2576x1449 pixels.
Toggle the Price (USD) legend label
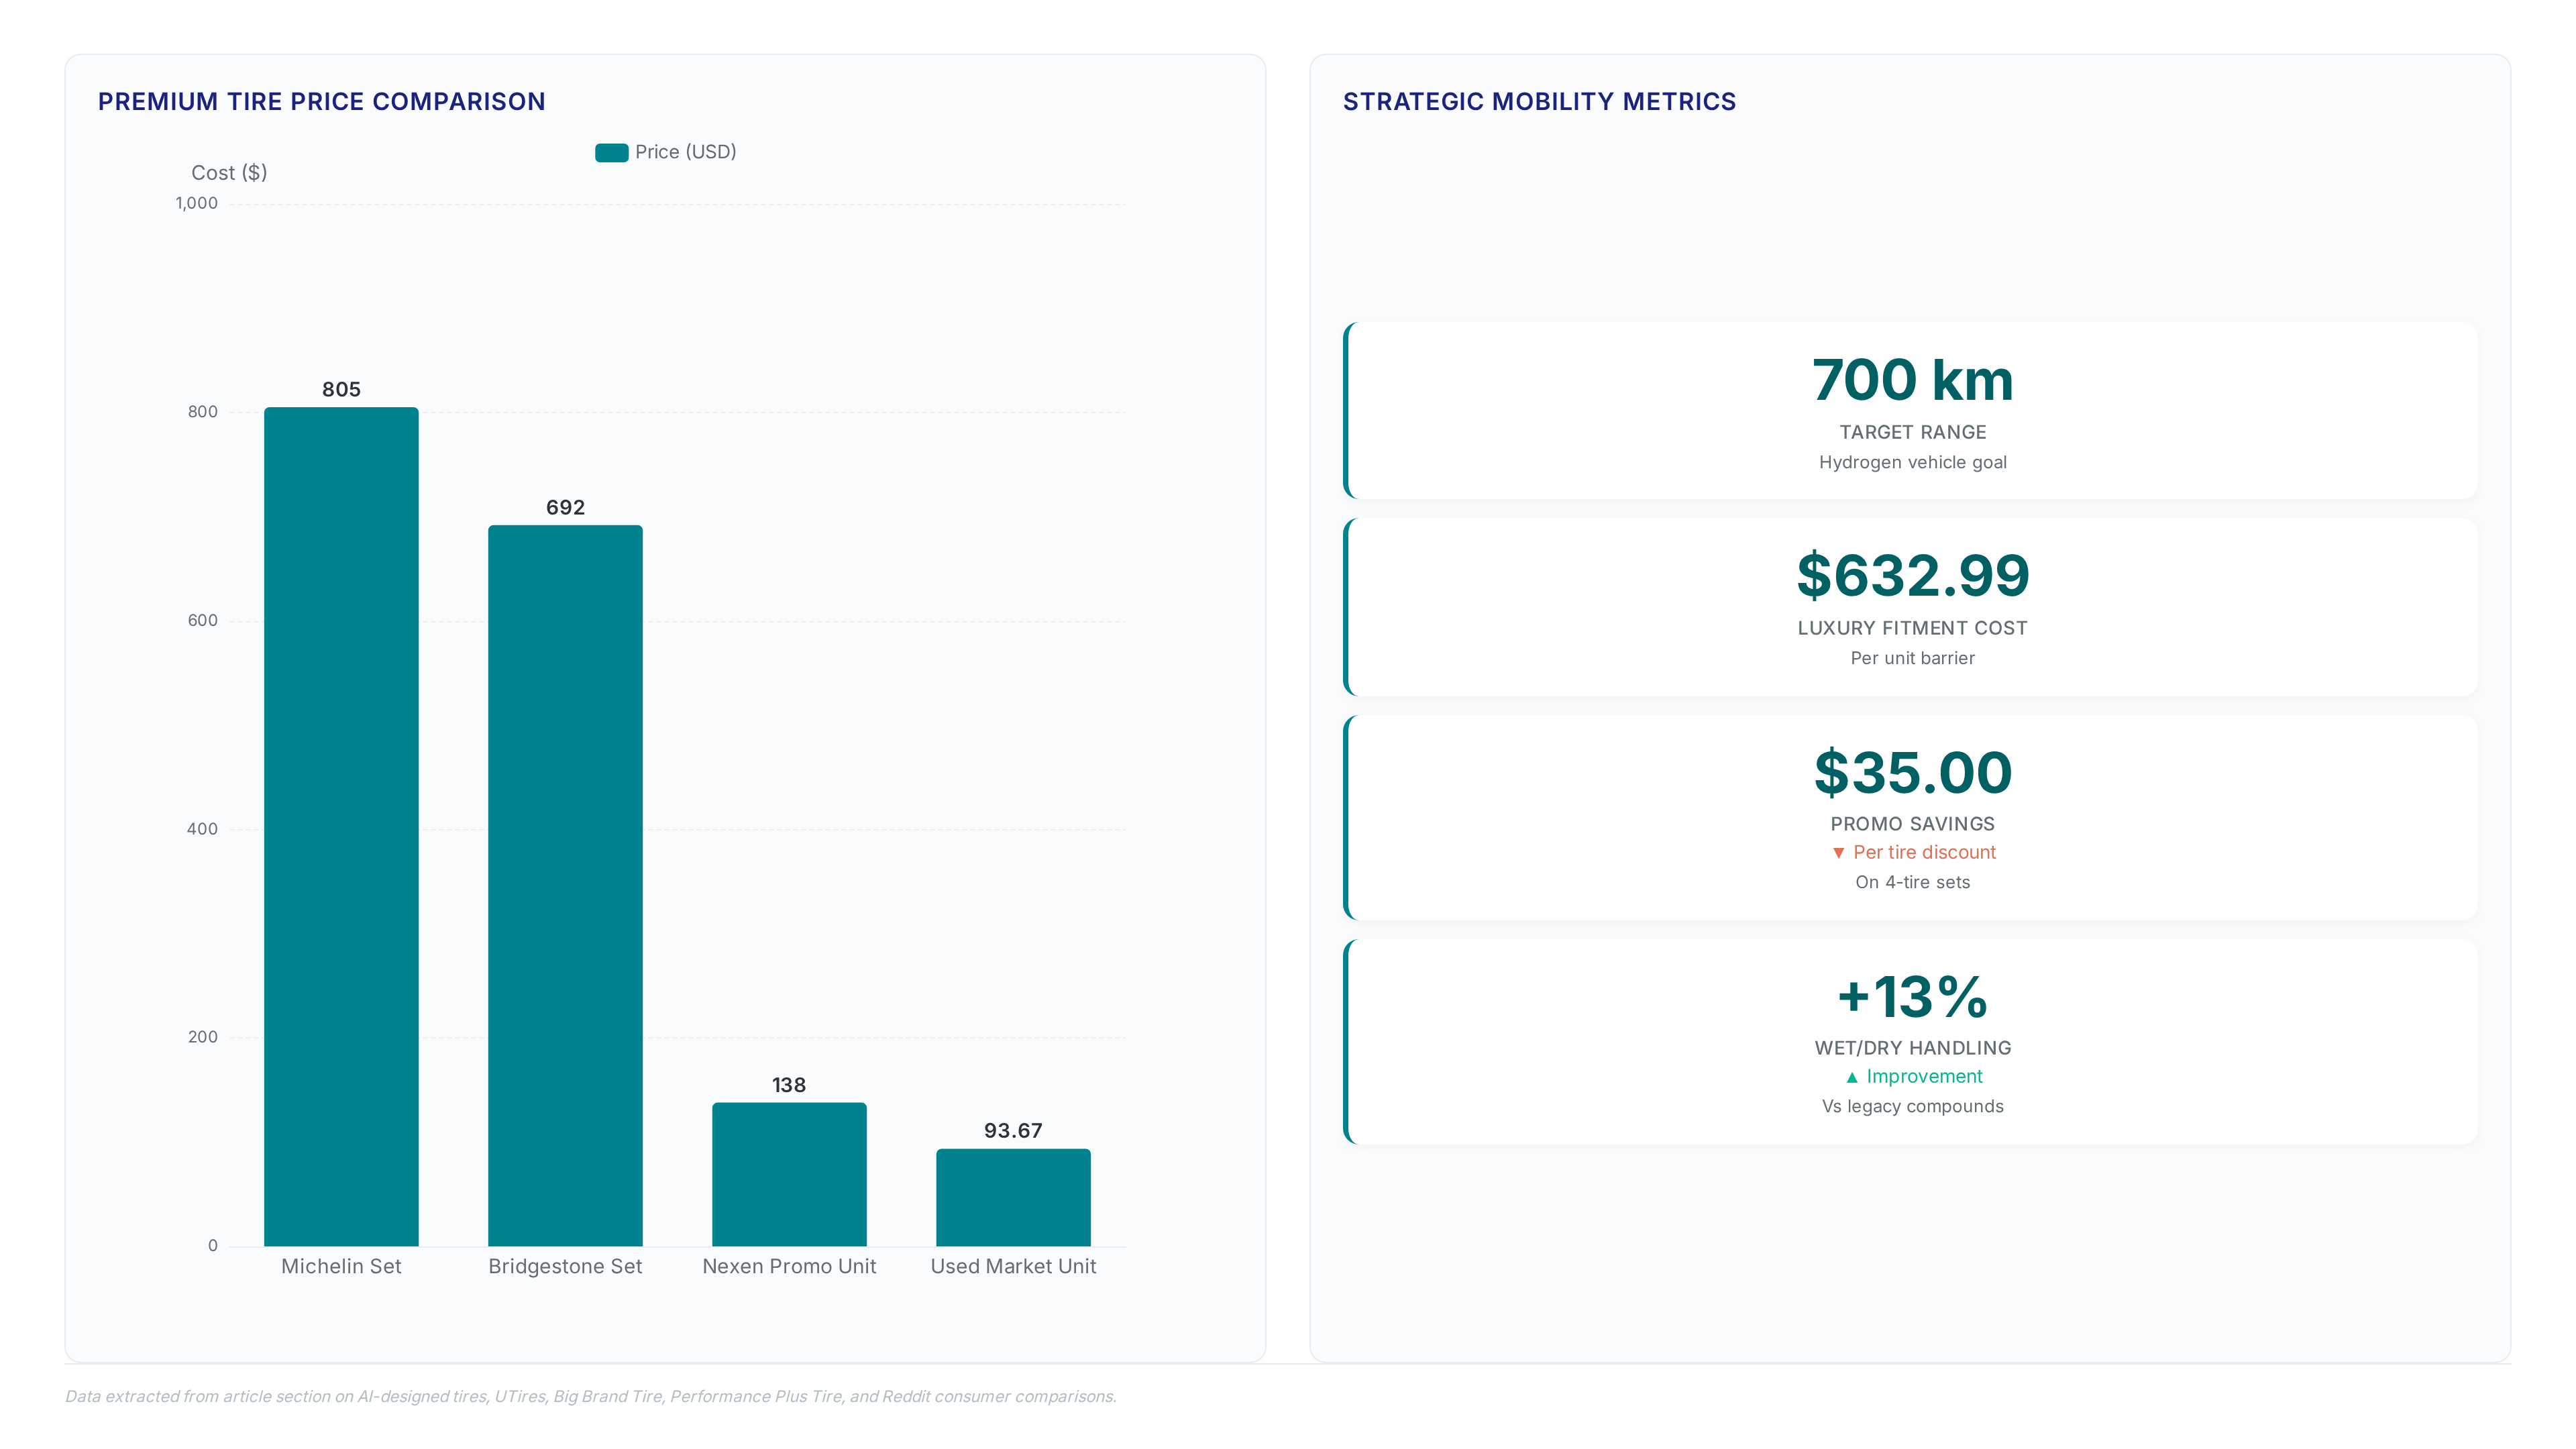click(685, 152)
